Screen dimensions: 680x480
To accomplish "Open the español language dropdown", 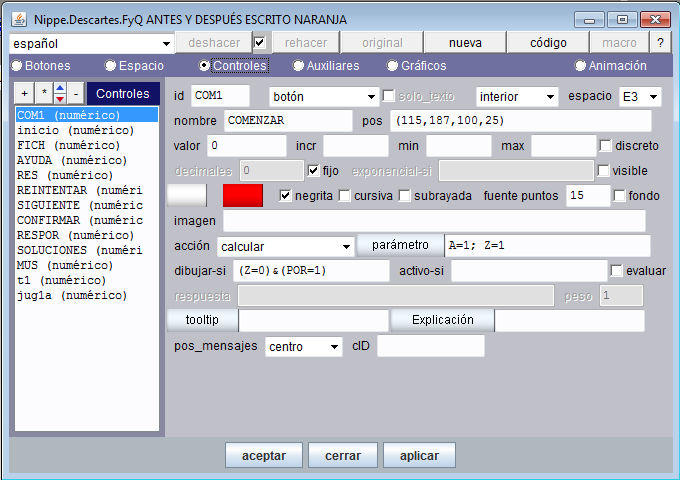I will 91,43.
